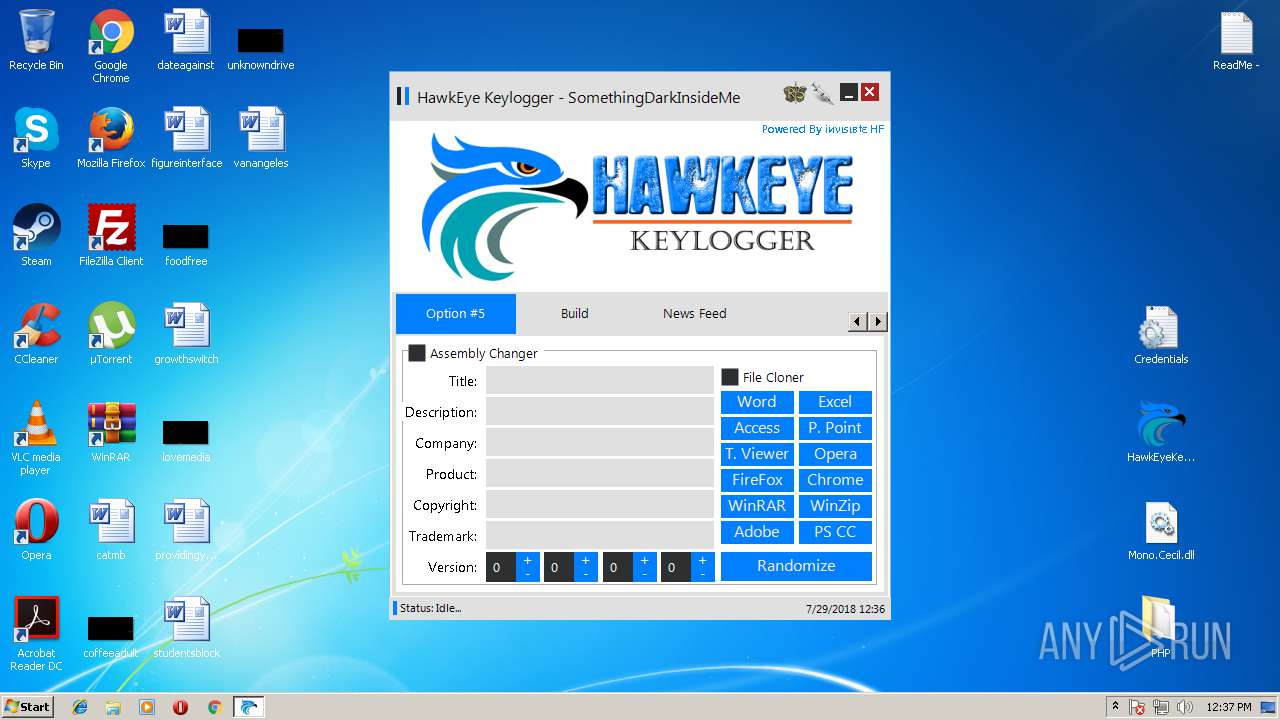Image resolution: width=1280 pixels, height=720 pixels.
Task: Increment second version number with plus
Action: click(x=586, y=561)
